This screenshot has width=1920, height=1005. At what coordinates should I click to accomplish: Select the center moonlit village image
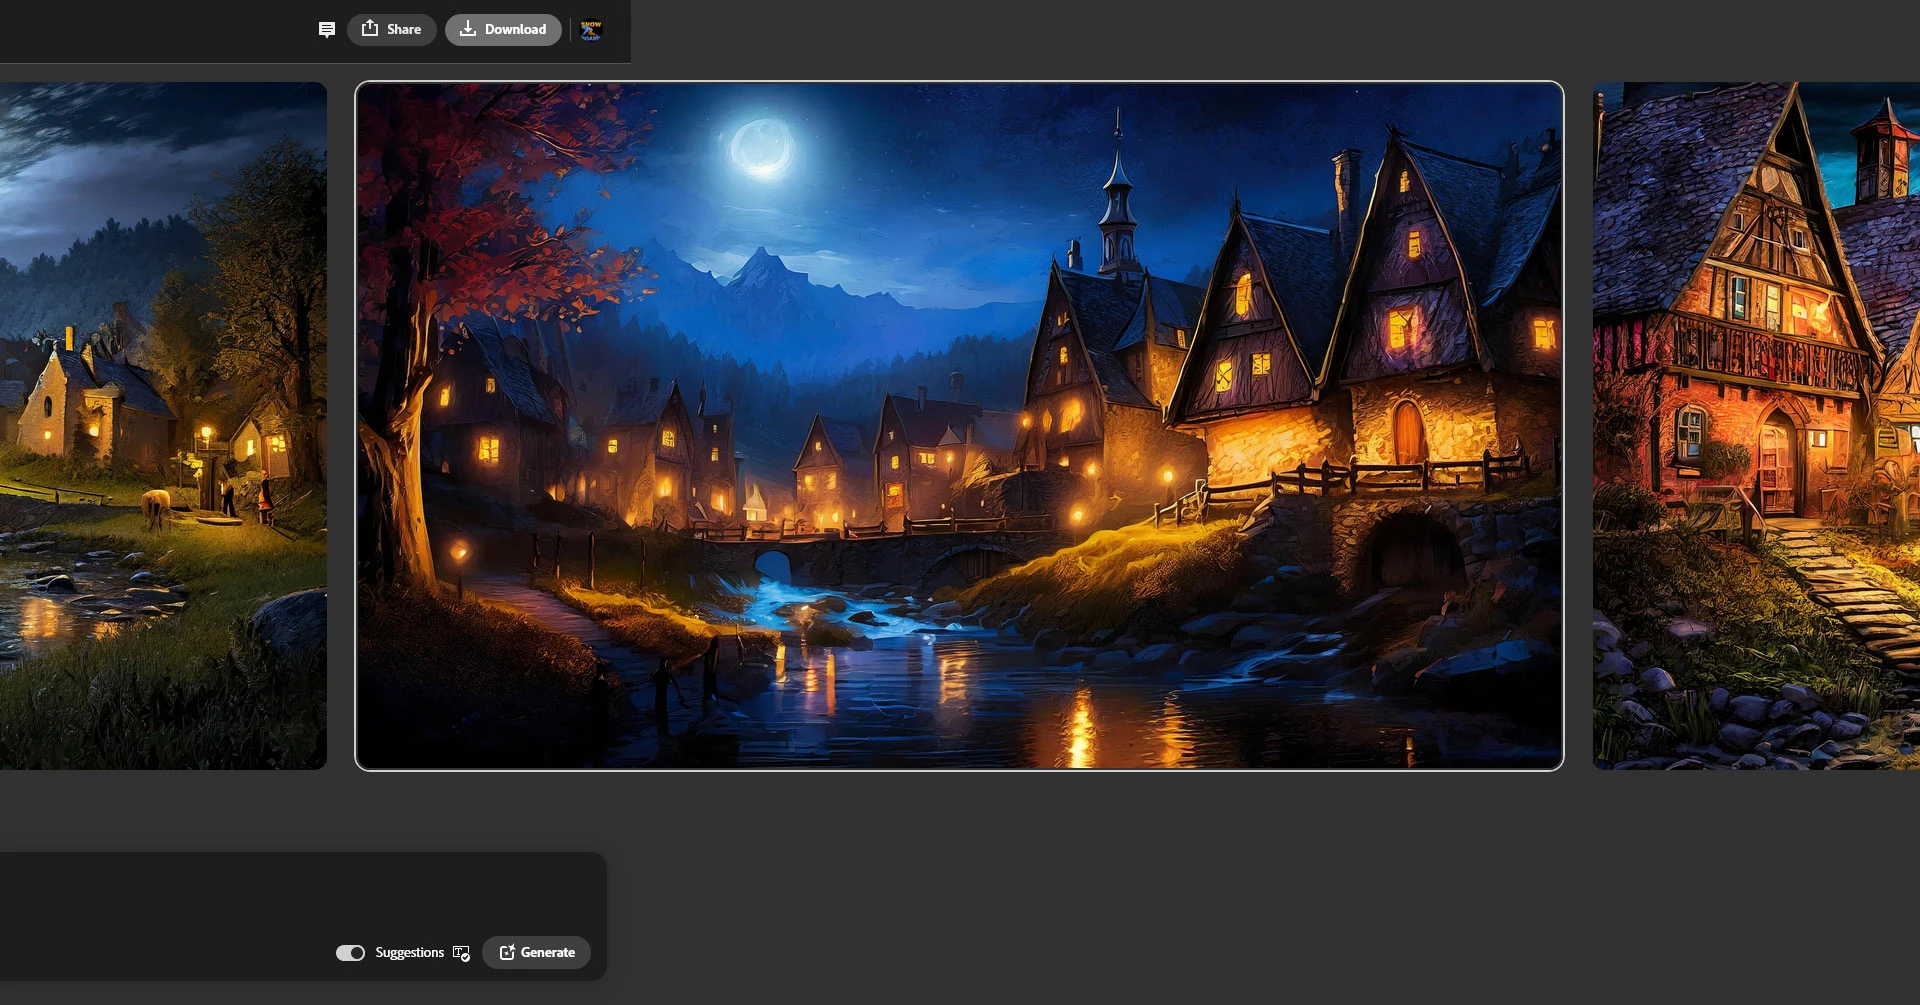pos(959,426)
